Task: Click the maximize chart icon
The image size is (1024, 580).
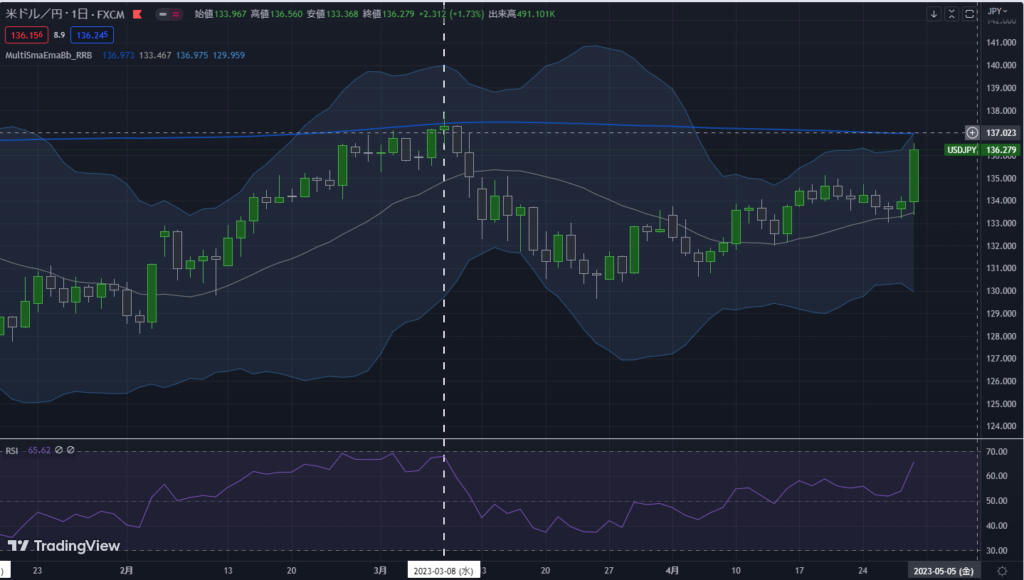Action: [x=968, y=14]
